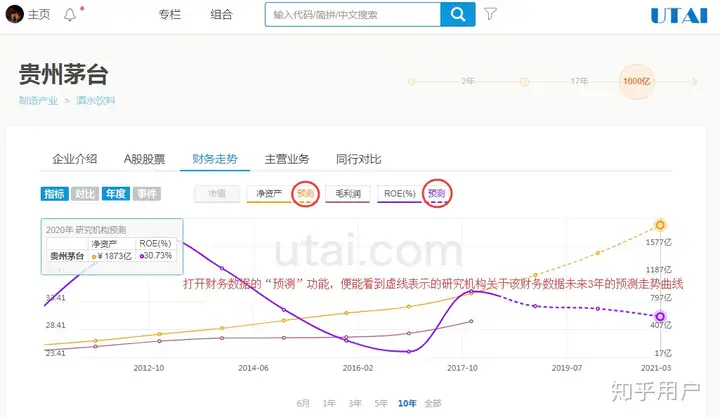Viewport: 720px width, 417px height.
Task: Switch to 财务走势 tab
Action: click(x=214, y=159)
